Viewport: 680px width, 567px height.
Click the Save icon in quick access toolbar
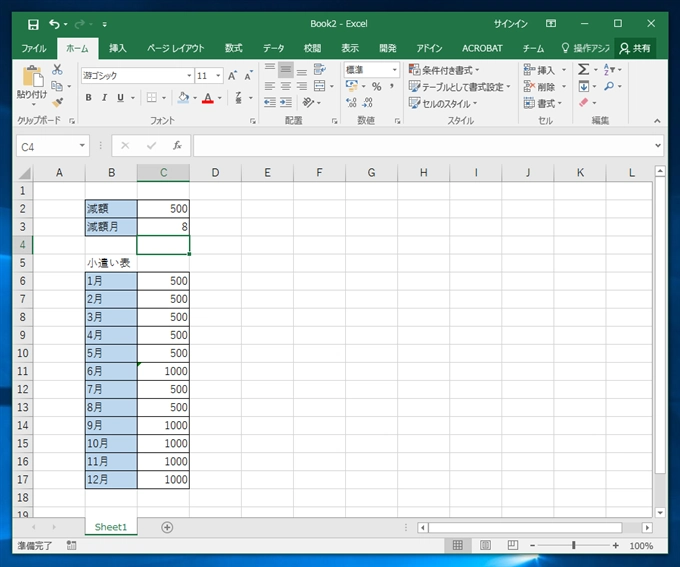33,24
